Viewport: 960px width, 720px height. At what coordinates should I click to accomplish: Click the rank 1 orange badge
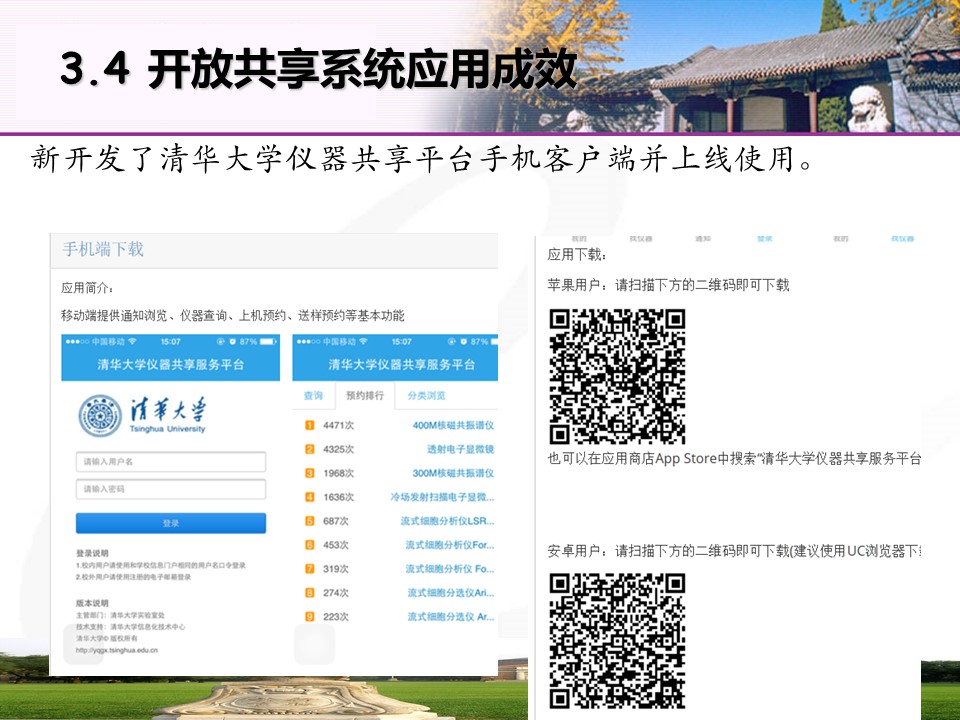click(x=310, y=425)
